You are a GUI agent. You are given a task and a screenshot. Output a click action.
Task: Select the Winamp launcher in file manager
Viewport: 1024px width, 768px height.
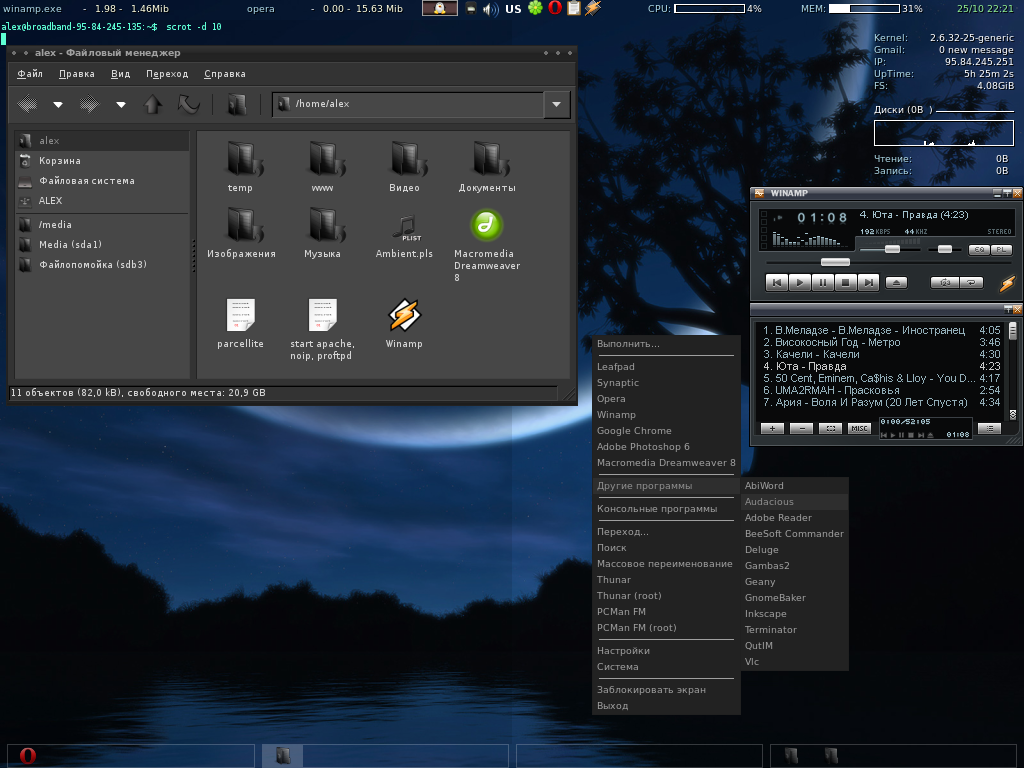404,315
